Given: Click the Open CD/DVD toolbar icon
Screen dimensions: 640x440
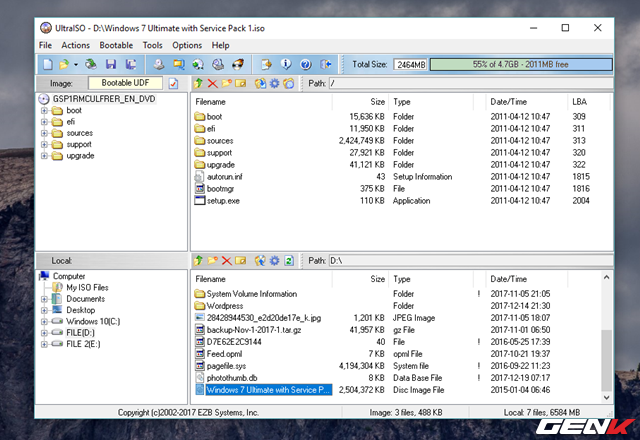Looking at the screenshot, I should point(91,64).
